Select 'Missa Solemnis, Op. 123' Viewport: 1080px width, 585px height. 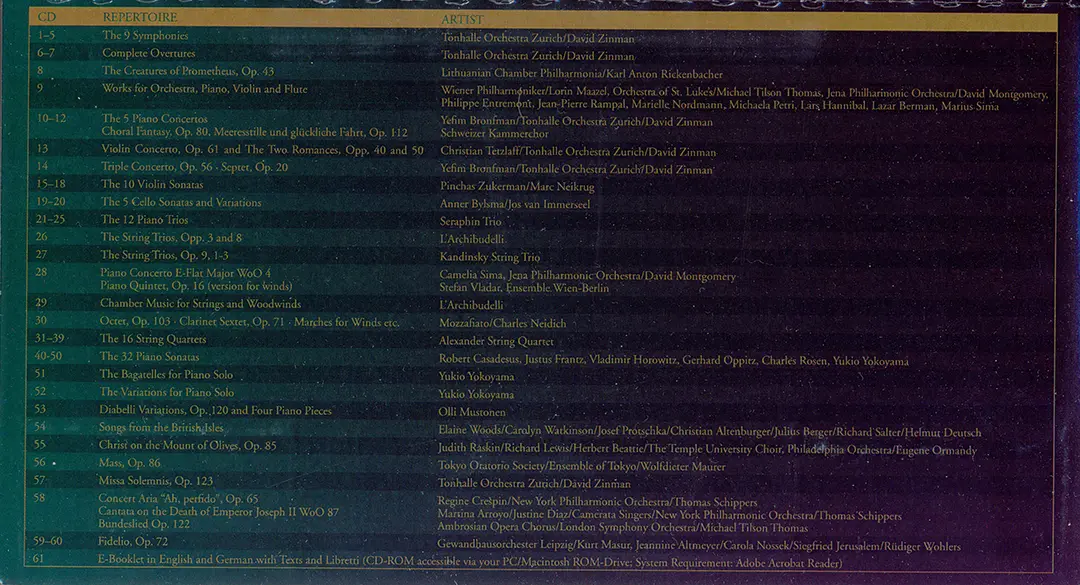point(156,481)
